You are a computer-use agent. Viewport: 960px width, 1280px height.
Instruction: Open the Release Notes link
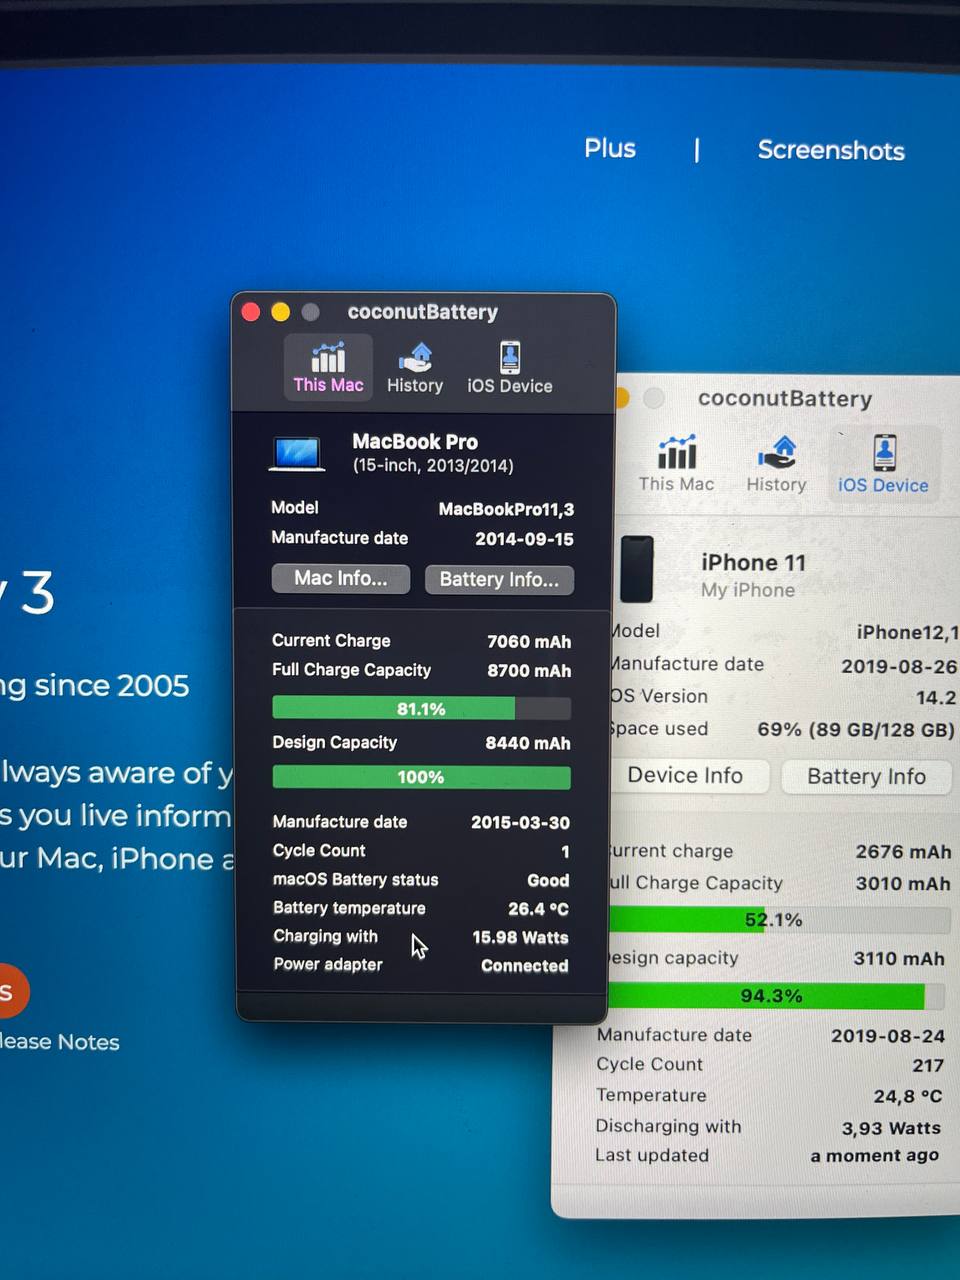[x=60, y=1042]
